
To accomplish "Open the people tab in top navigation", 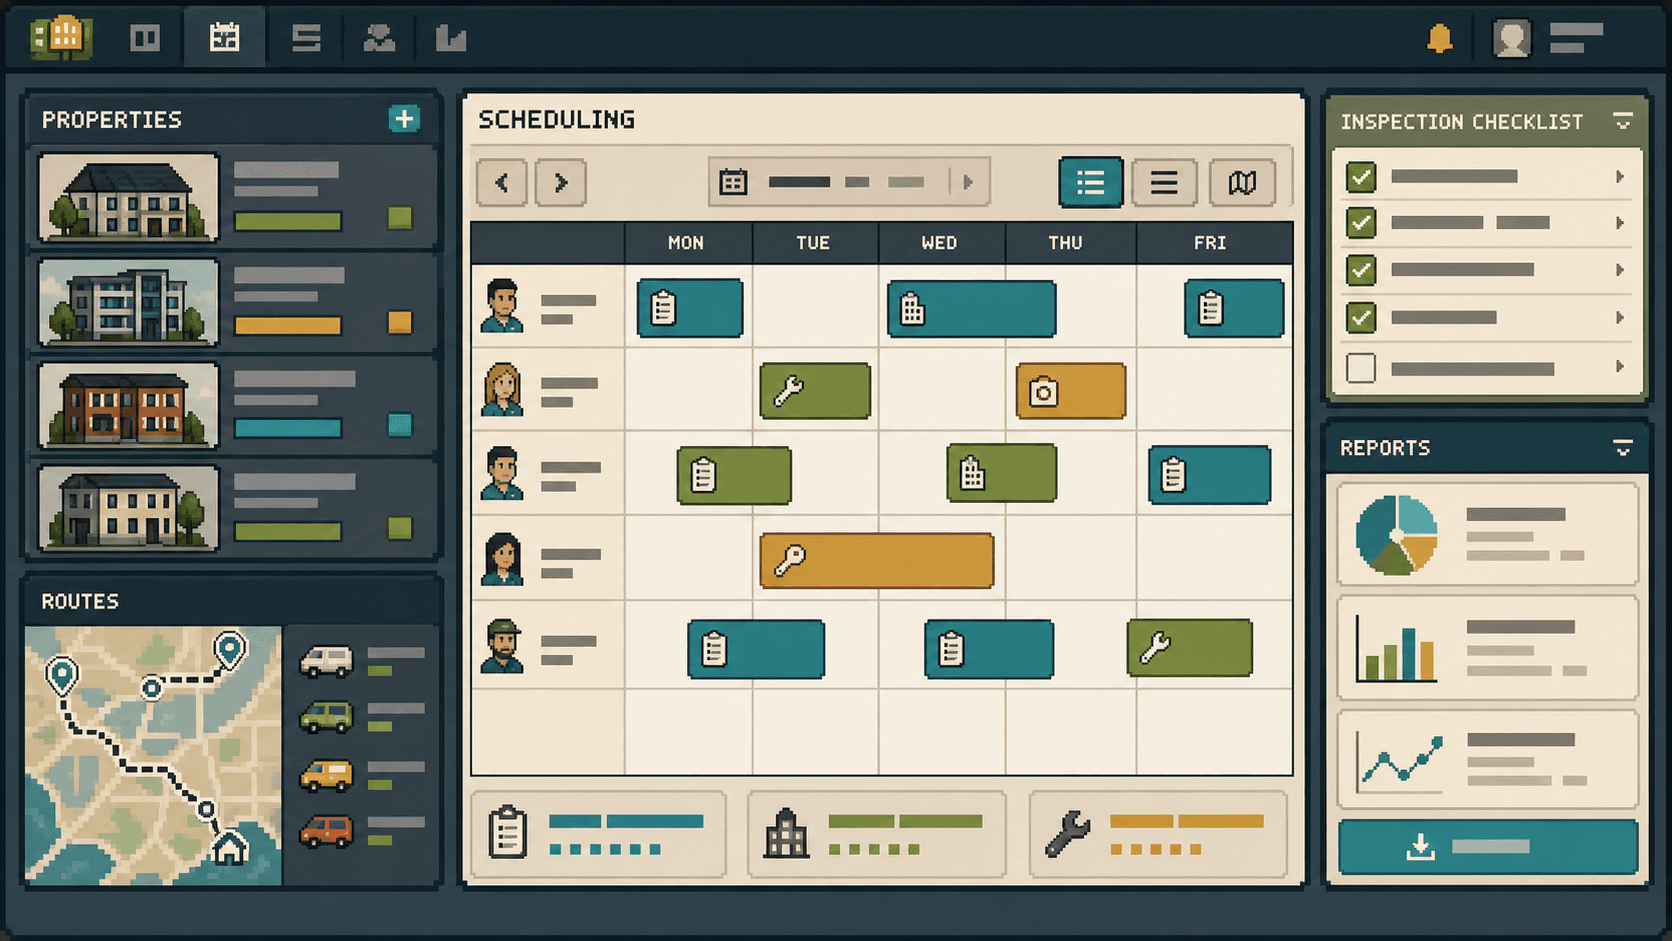I will click(x=379, y=38).
